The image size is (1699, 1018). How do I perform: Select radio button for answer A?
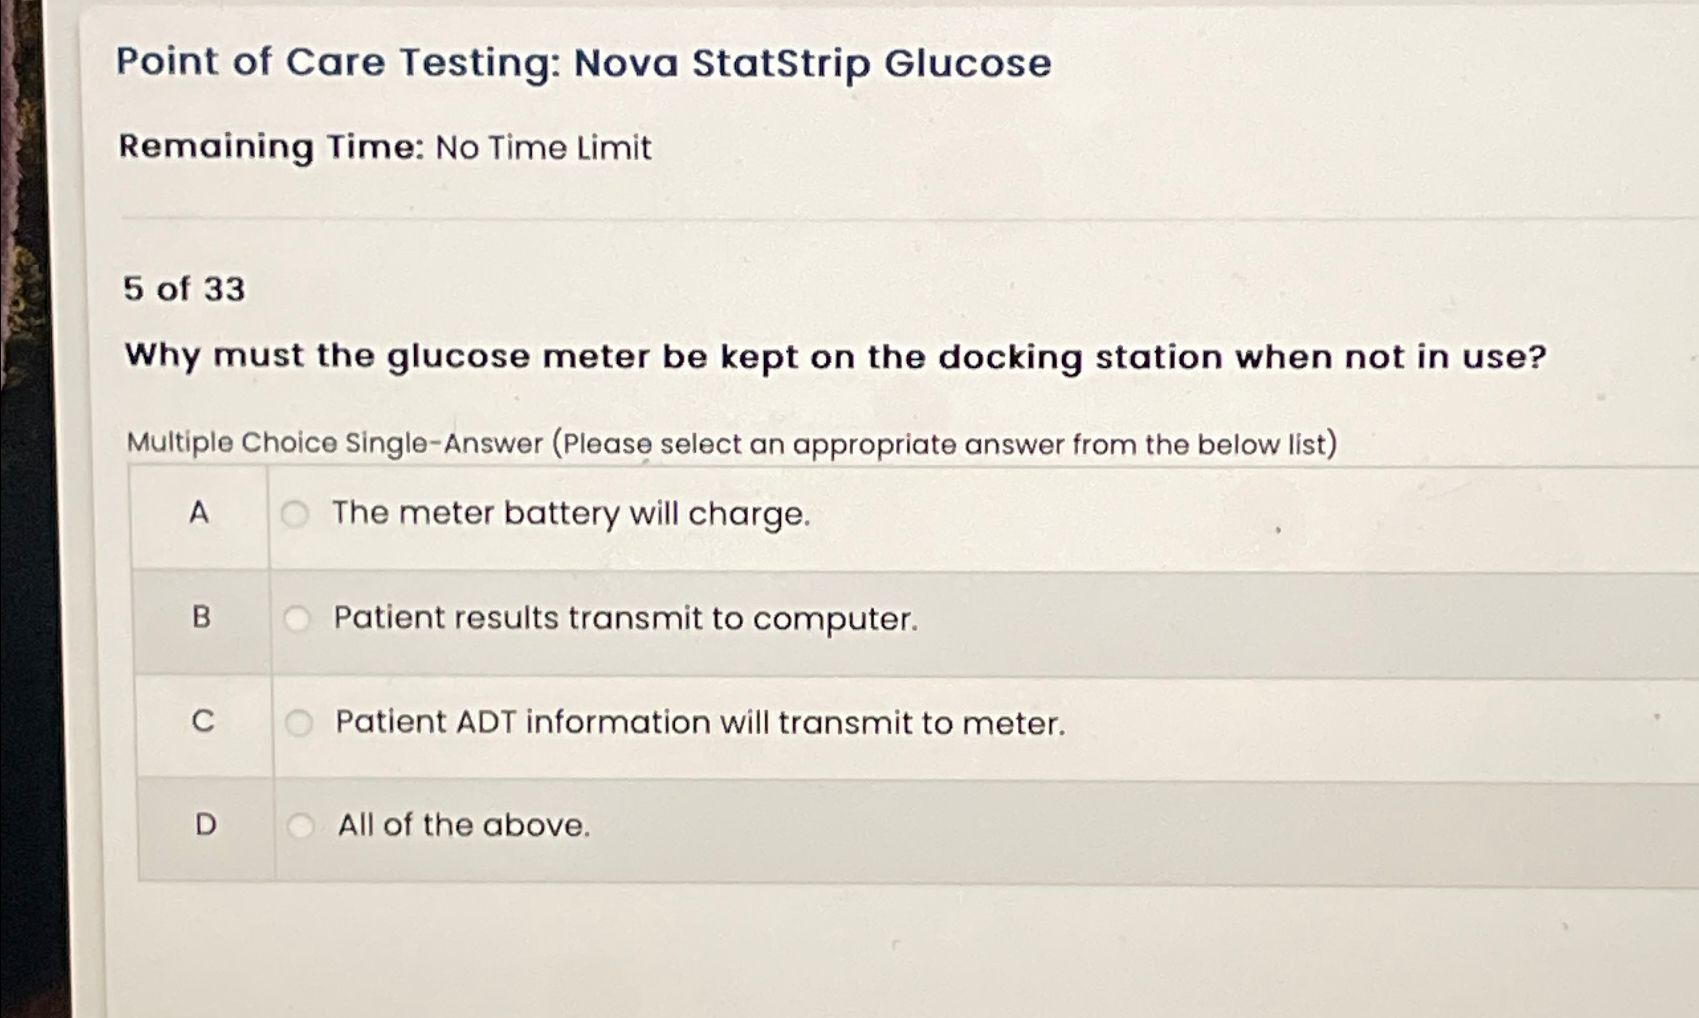pyautogui.click(x=294, y=514)
